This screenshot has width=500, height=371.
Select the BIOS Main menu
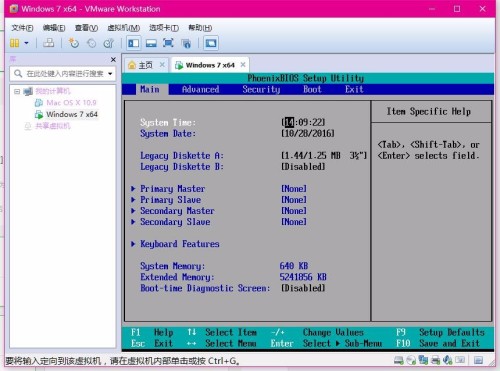(x=150, y=89)
